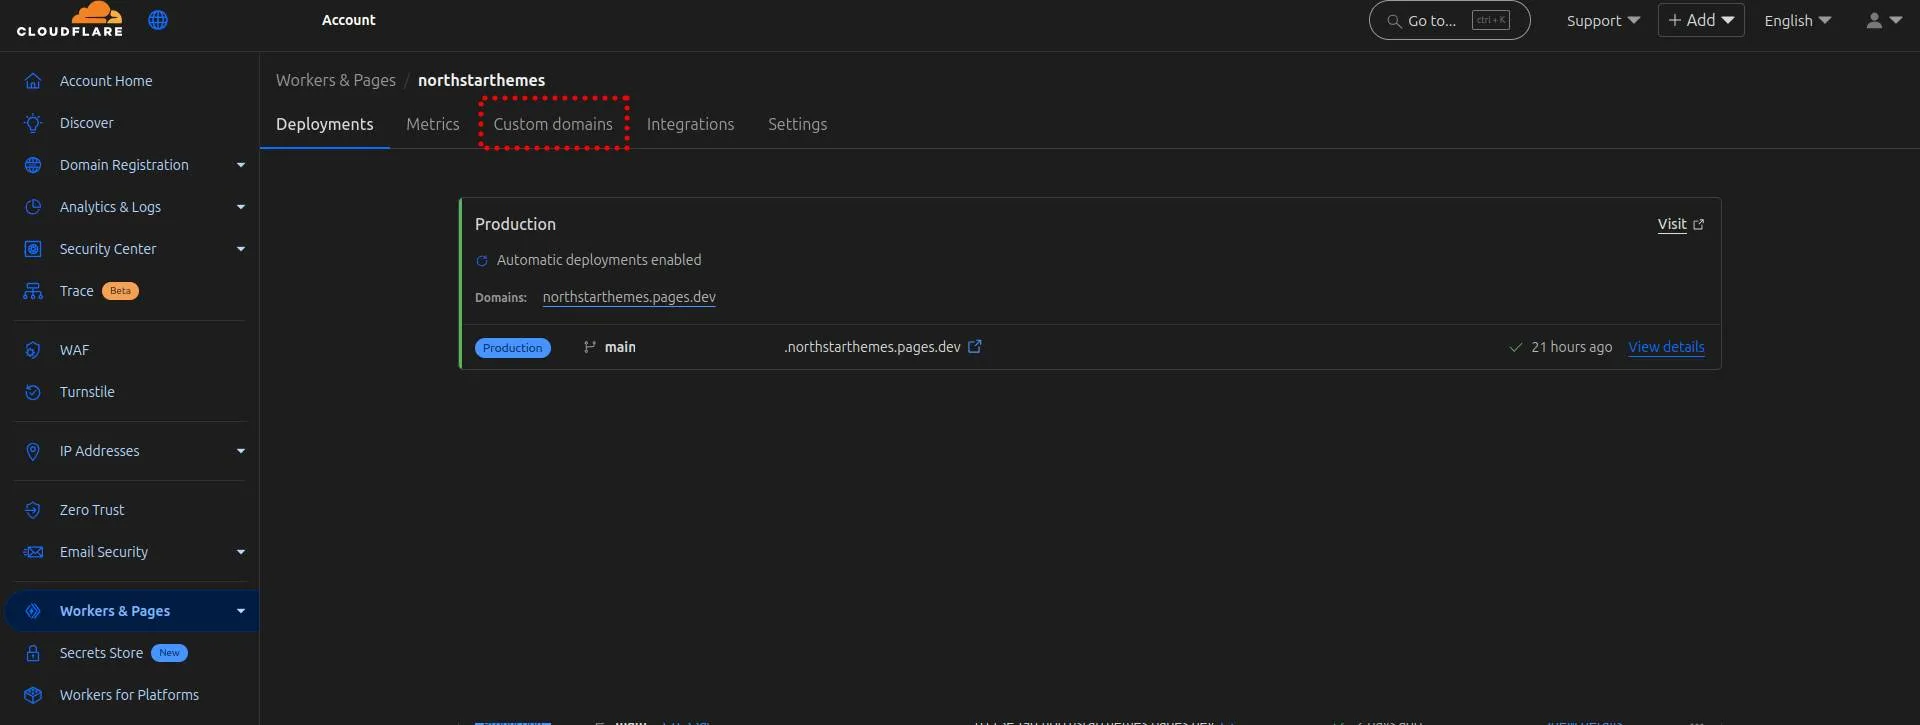
Task: Click the Secrets Store lock icon
Action: (33, 653)
